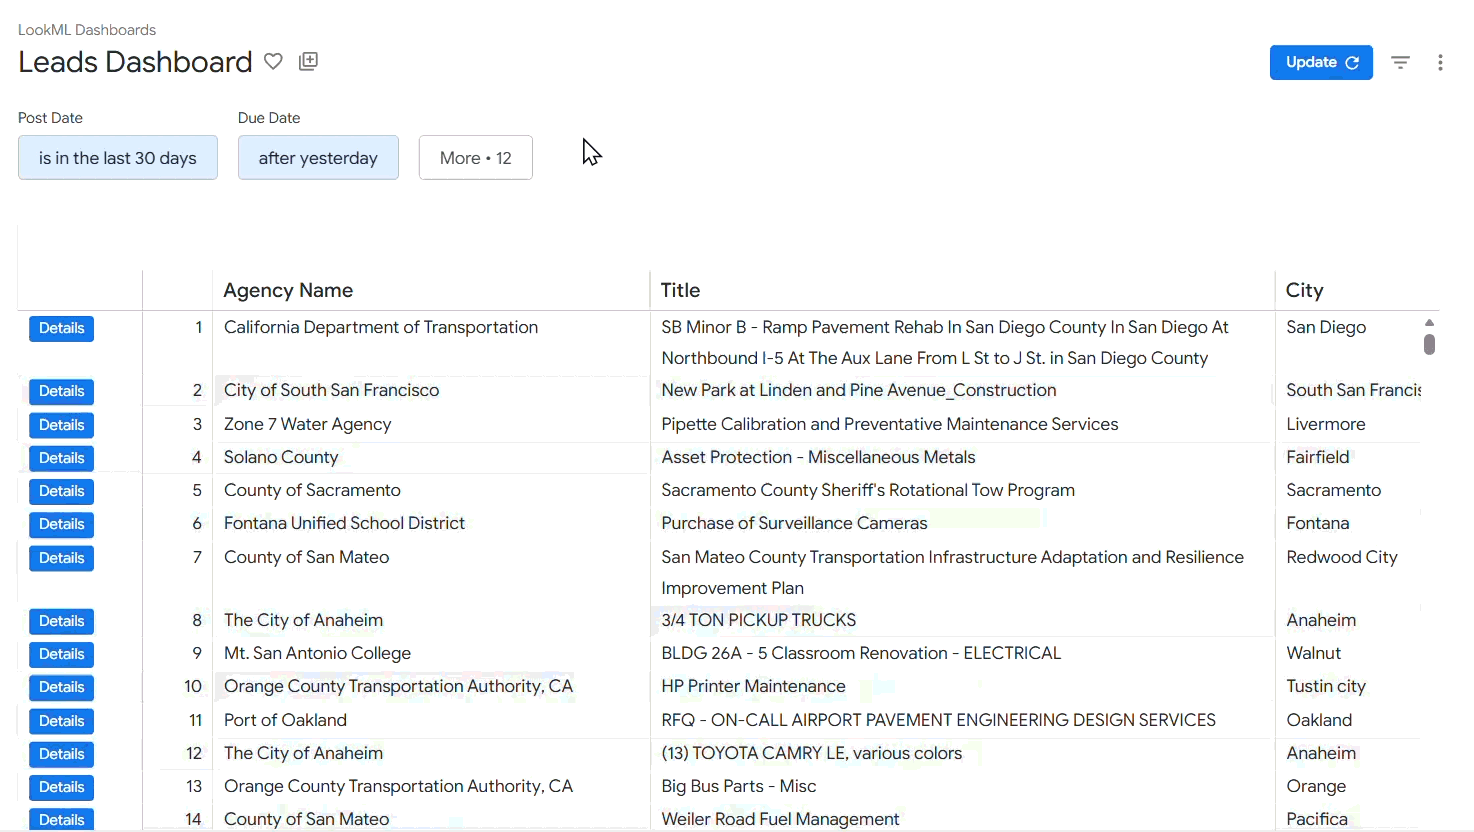Open Details for Big Bus Parts - Misc row

pos(61,787)
